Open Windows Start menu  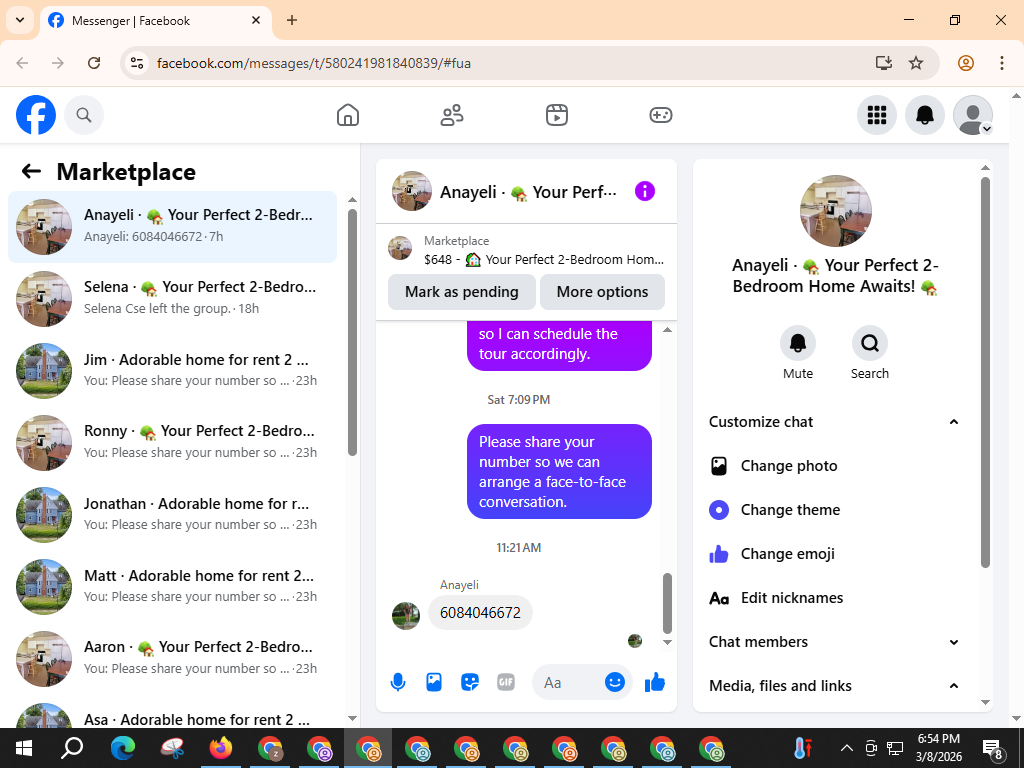tap(24, 748)
